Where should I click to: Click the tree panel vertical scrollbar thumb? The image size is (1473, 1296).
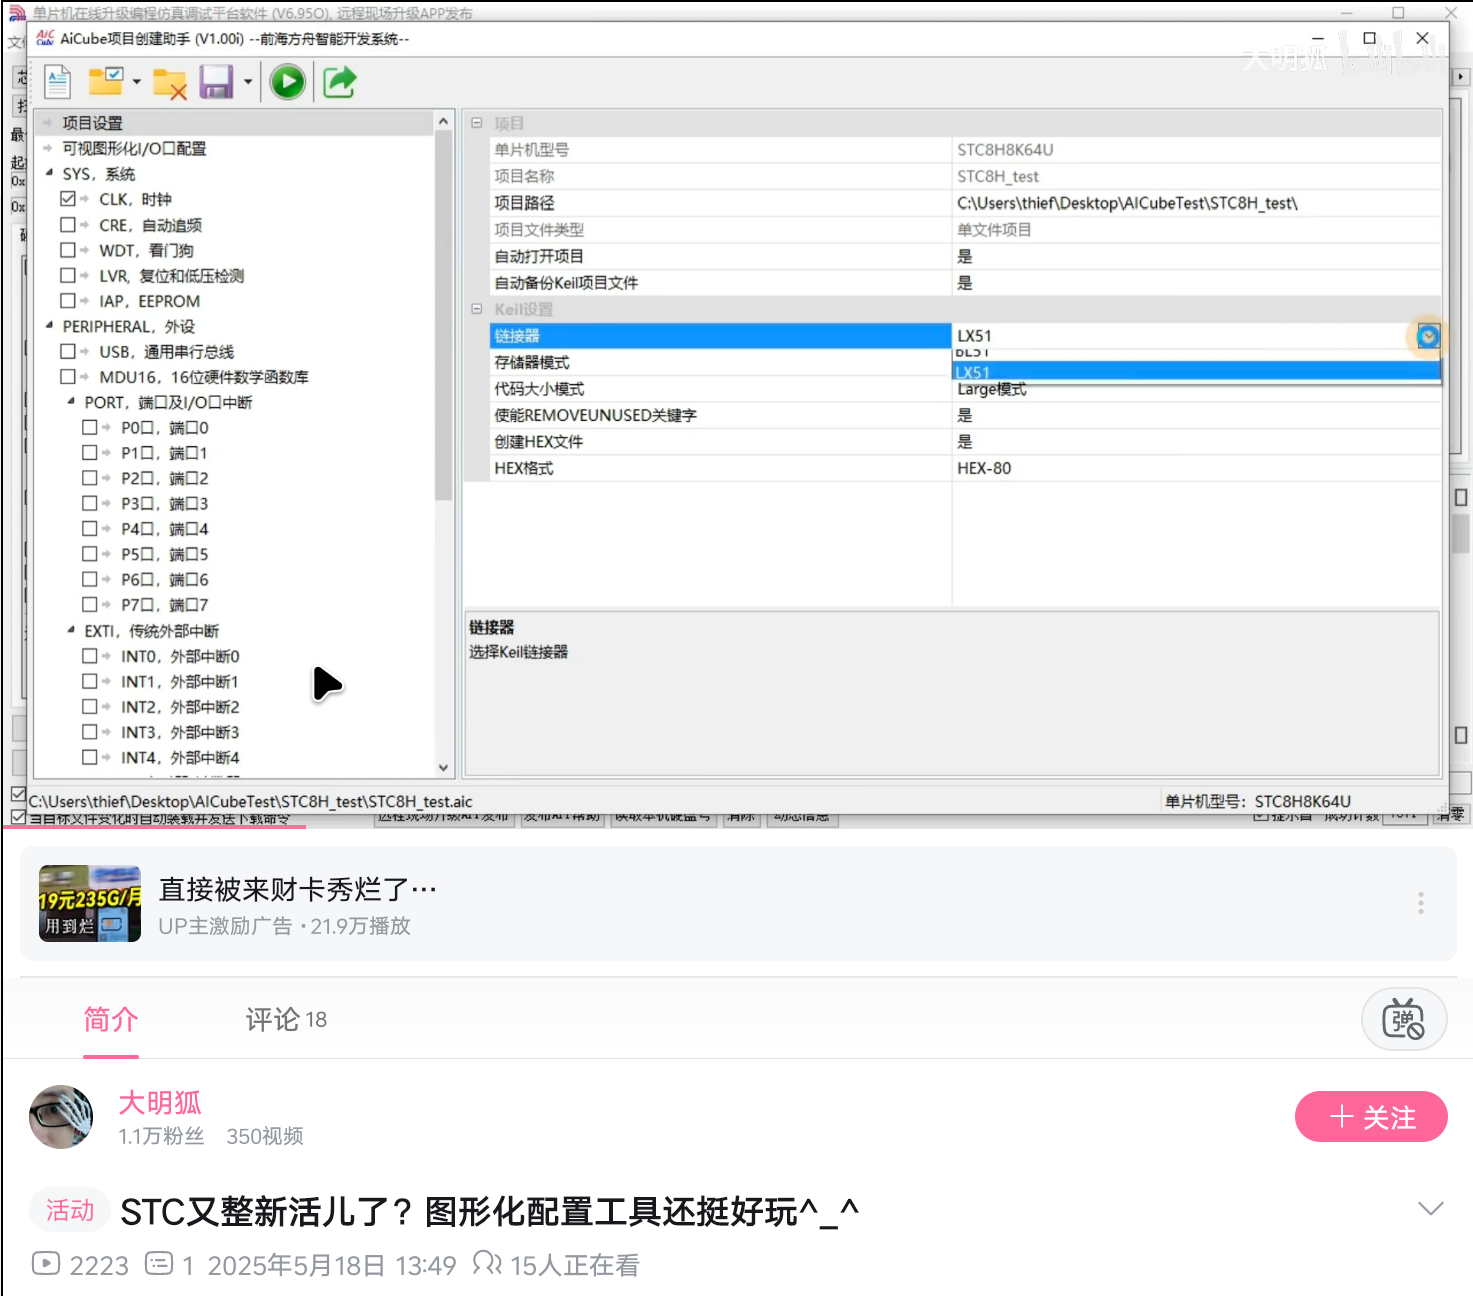(x=444, y=315)
